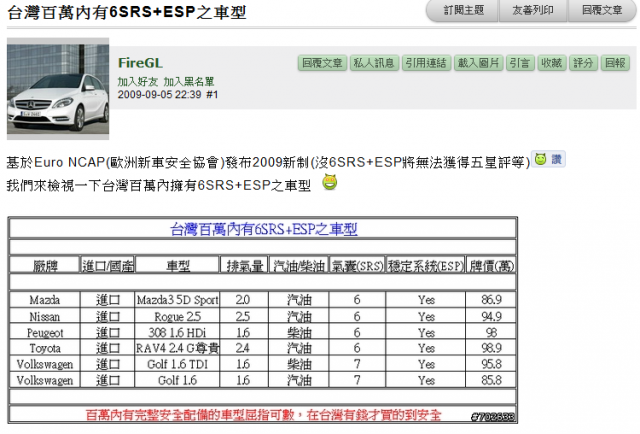Open FireGL's car avatar image

click(x=58, y=89)
